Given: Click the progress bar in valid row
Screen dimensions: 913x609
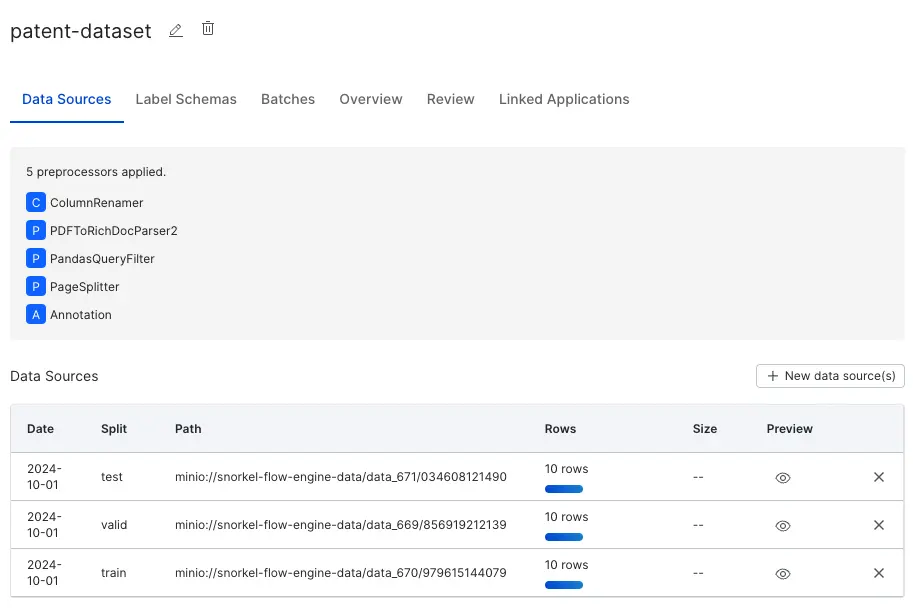Looking at the screenshot, I should (x=564, y=537).
